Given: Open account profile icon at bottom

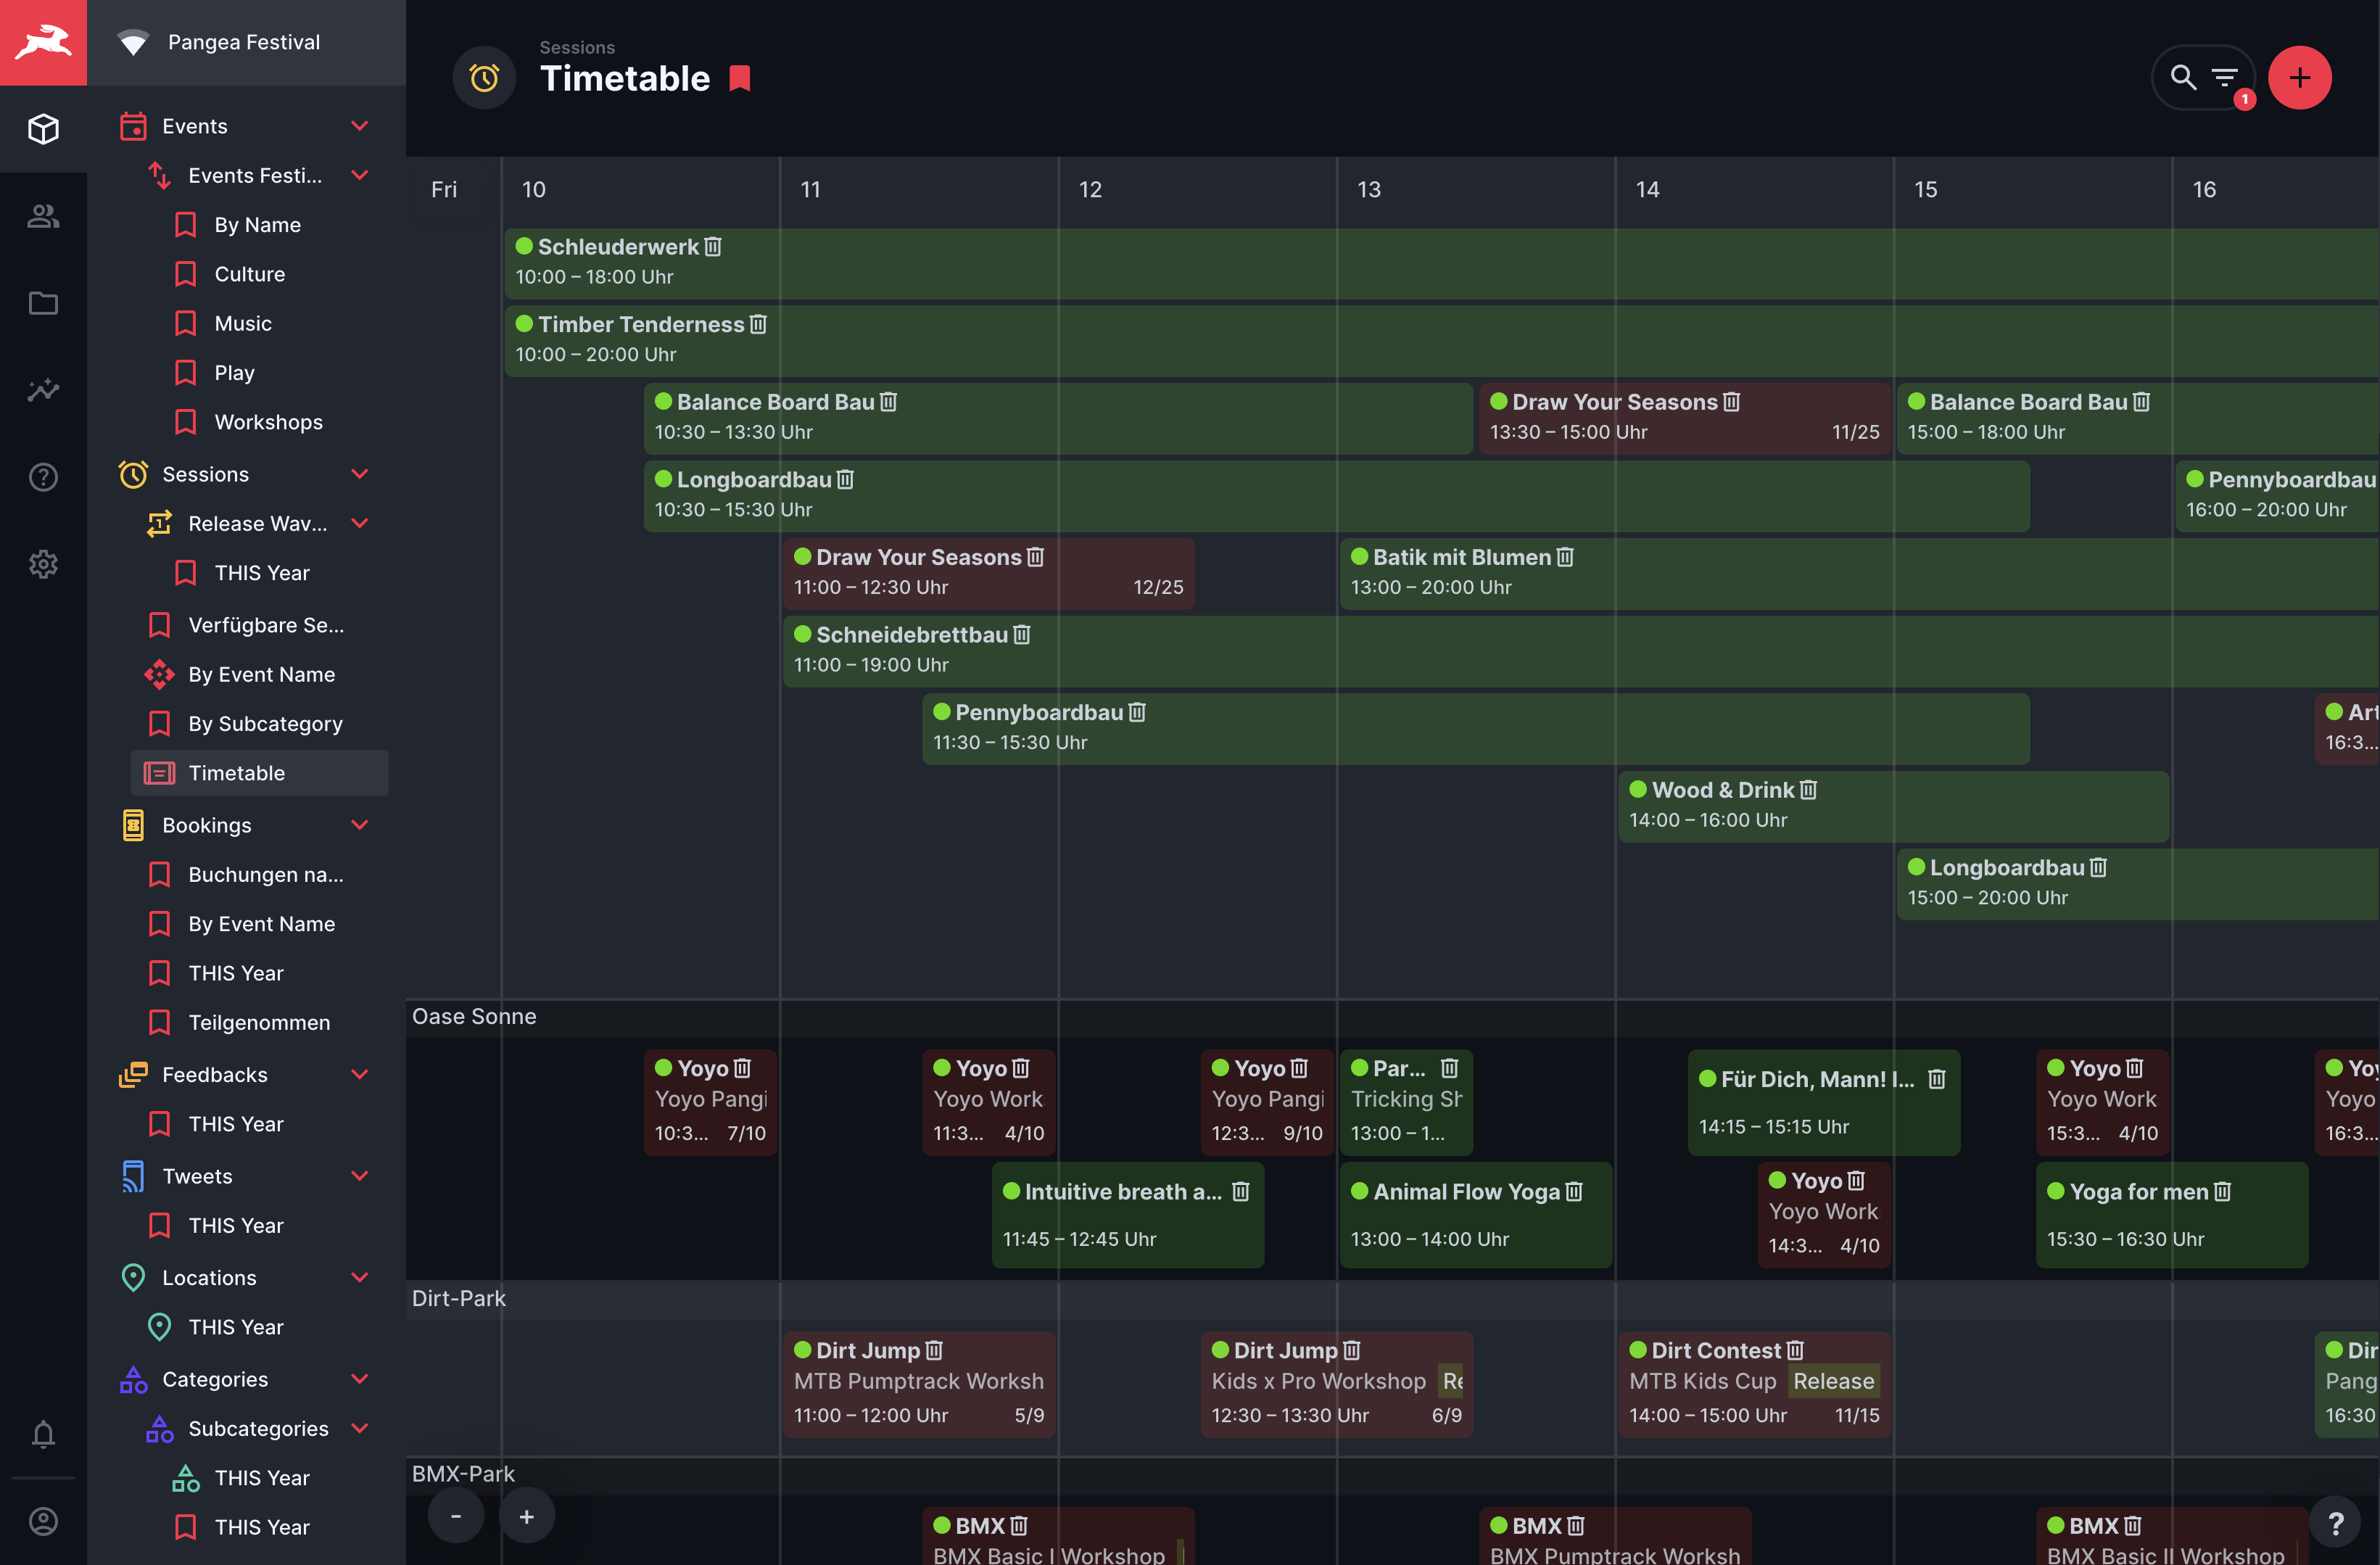Looking at the screenshot, I should click(43, 1521).
